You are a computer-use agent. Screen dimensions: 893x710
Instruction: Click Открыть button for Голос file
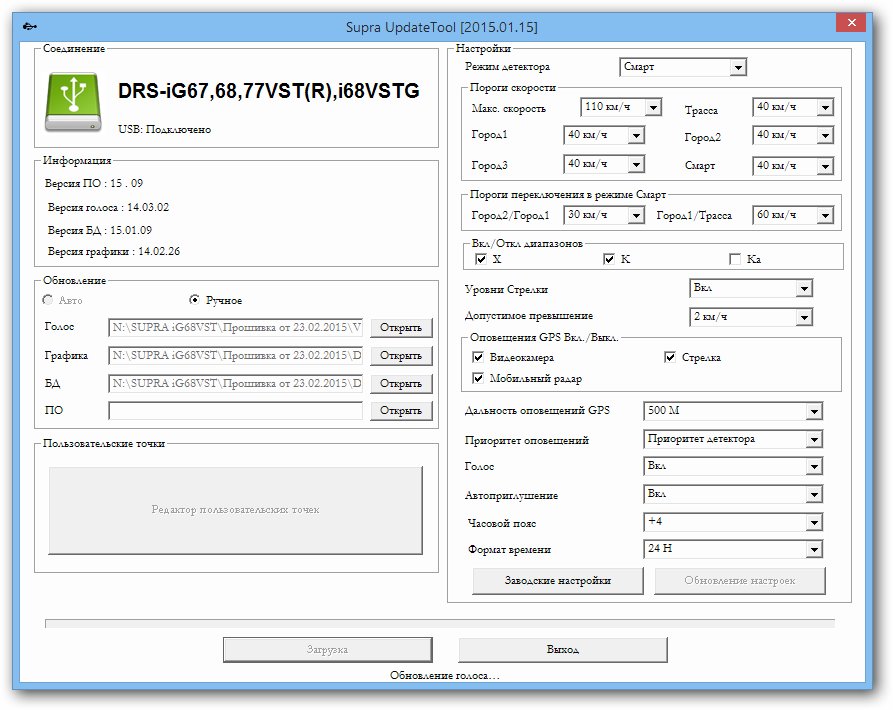point(401,327)
